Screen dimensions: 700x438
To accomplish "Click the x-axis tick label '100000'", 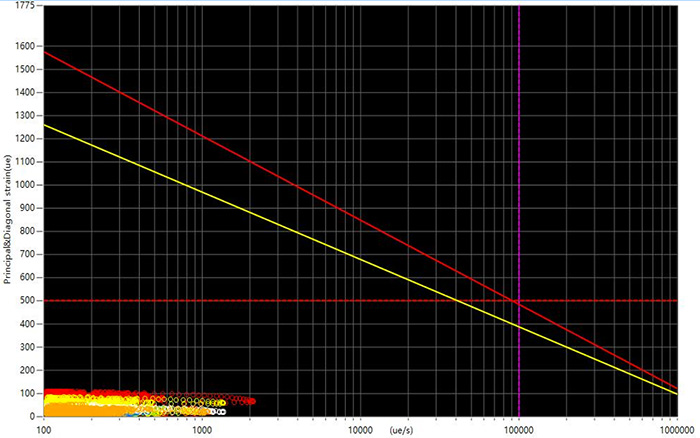I will pyautogui.click(x=519, y=430).
